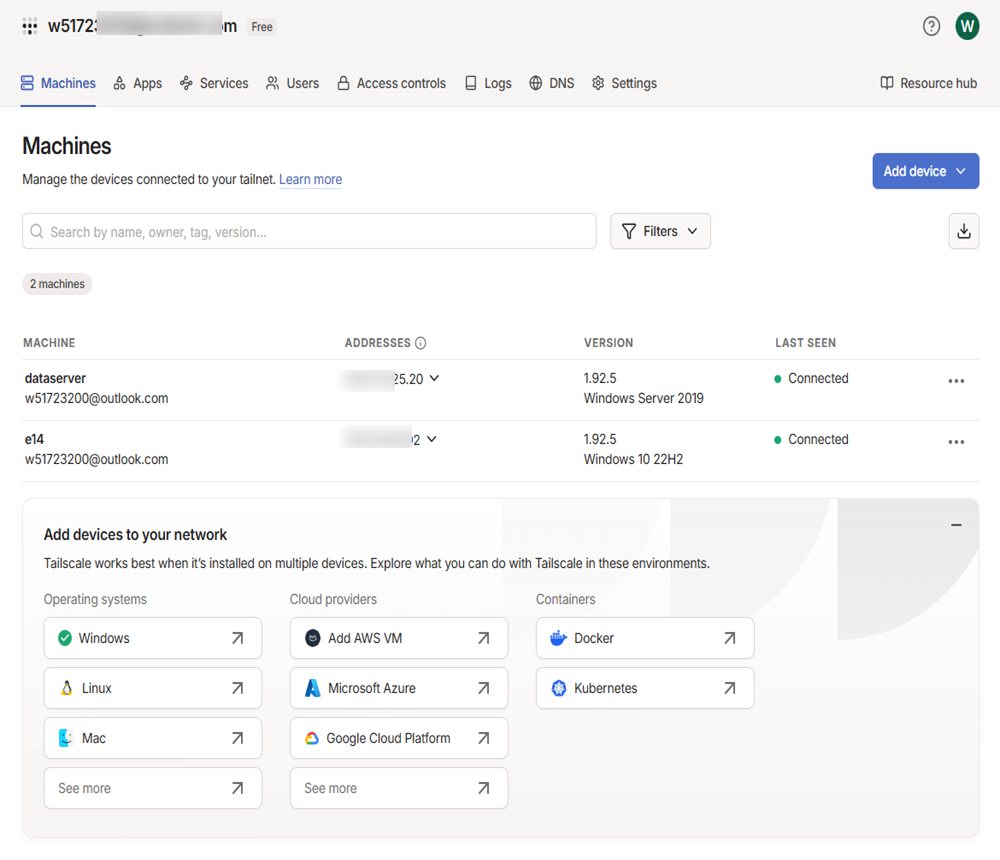The width and height of the screenshot is (1000, 860).
Task: Click the help question mark icon
Action: coord(931,26)
